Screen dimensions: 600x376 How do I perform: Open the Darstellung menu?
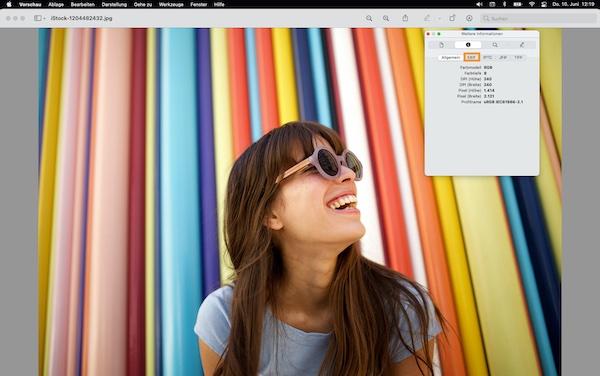114,5
